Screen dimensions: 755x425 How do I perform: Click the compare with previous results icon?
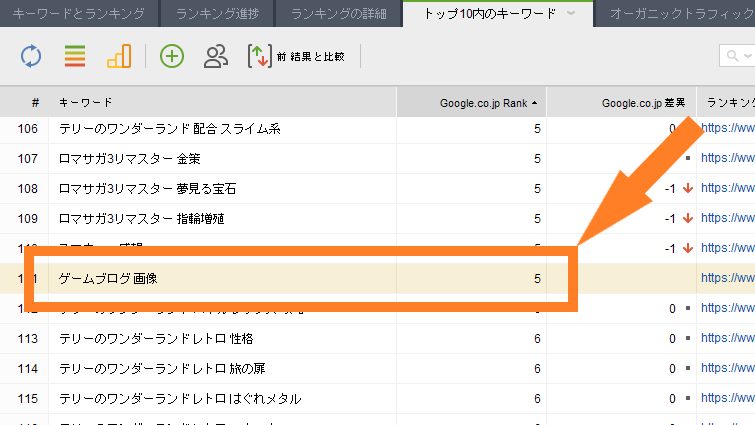pos(260,56)
